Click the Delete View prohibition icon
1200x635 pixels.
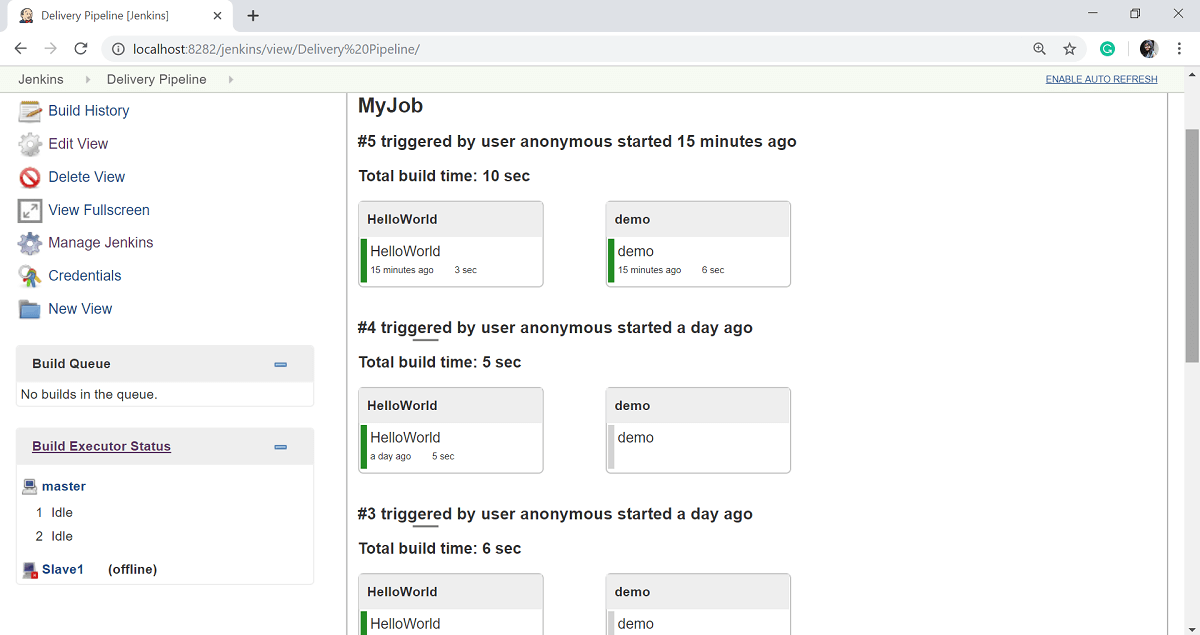point(30,177)
